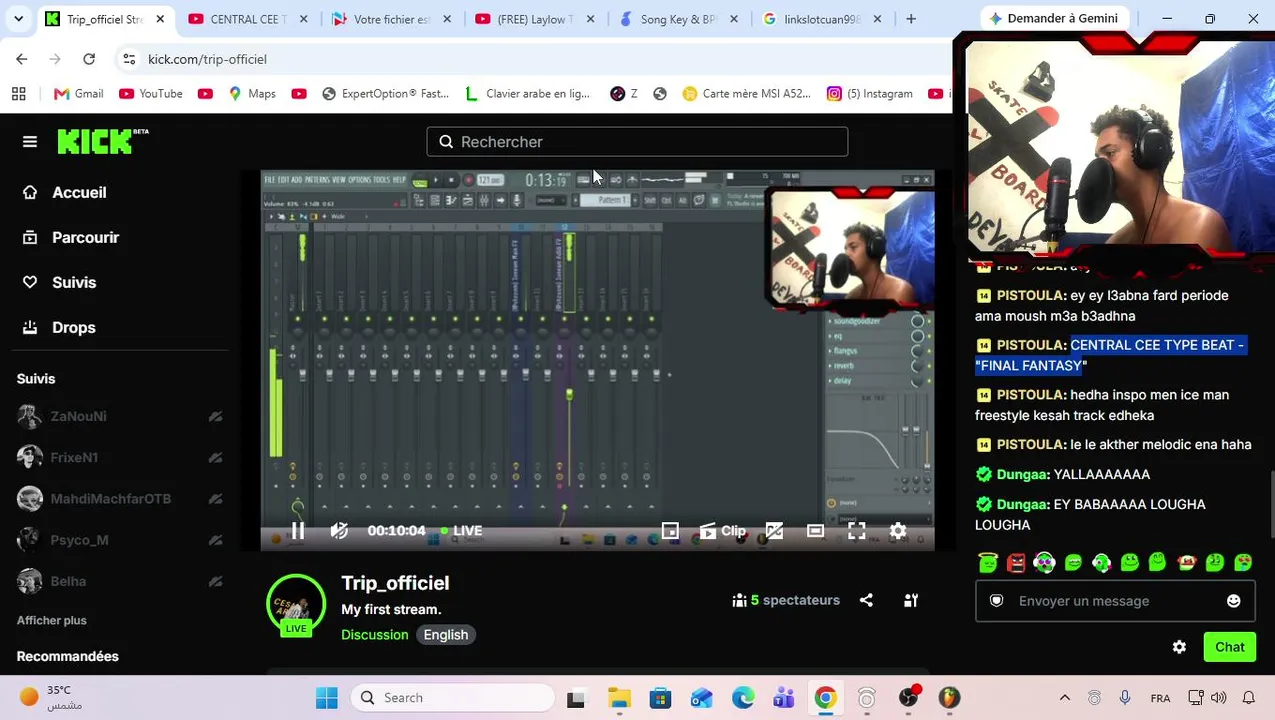Click highlighted CENTRAL CEE TYPE BEAT message

click(1111, 355)
